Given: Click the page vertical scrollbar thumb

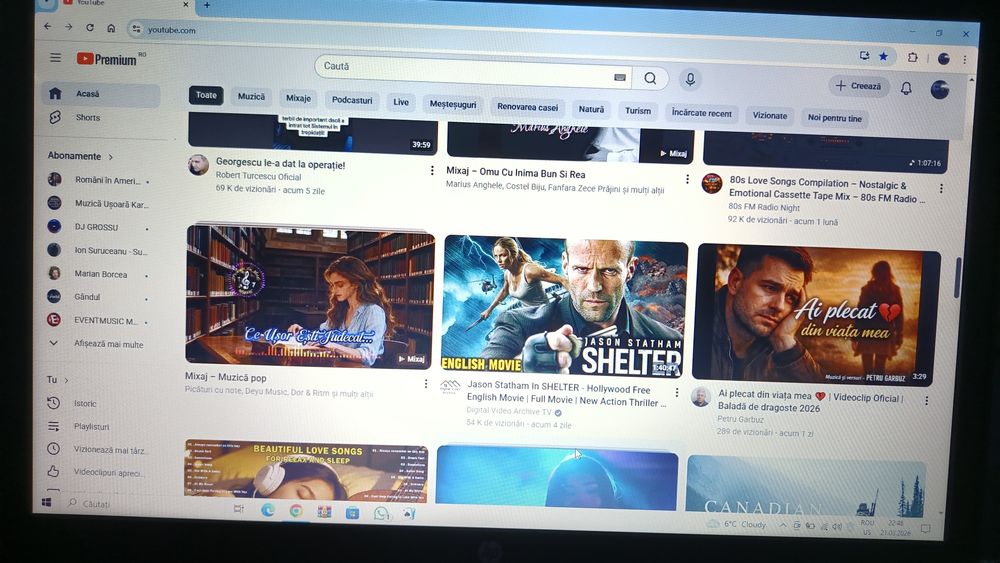Looking at the screenshot, I should 957,278.
